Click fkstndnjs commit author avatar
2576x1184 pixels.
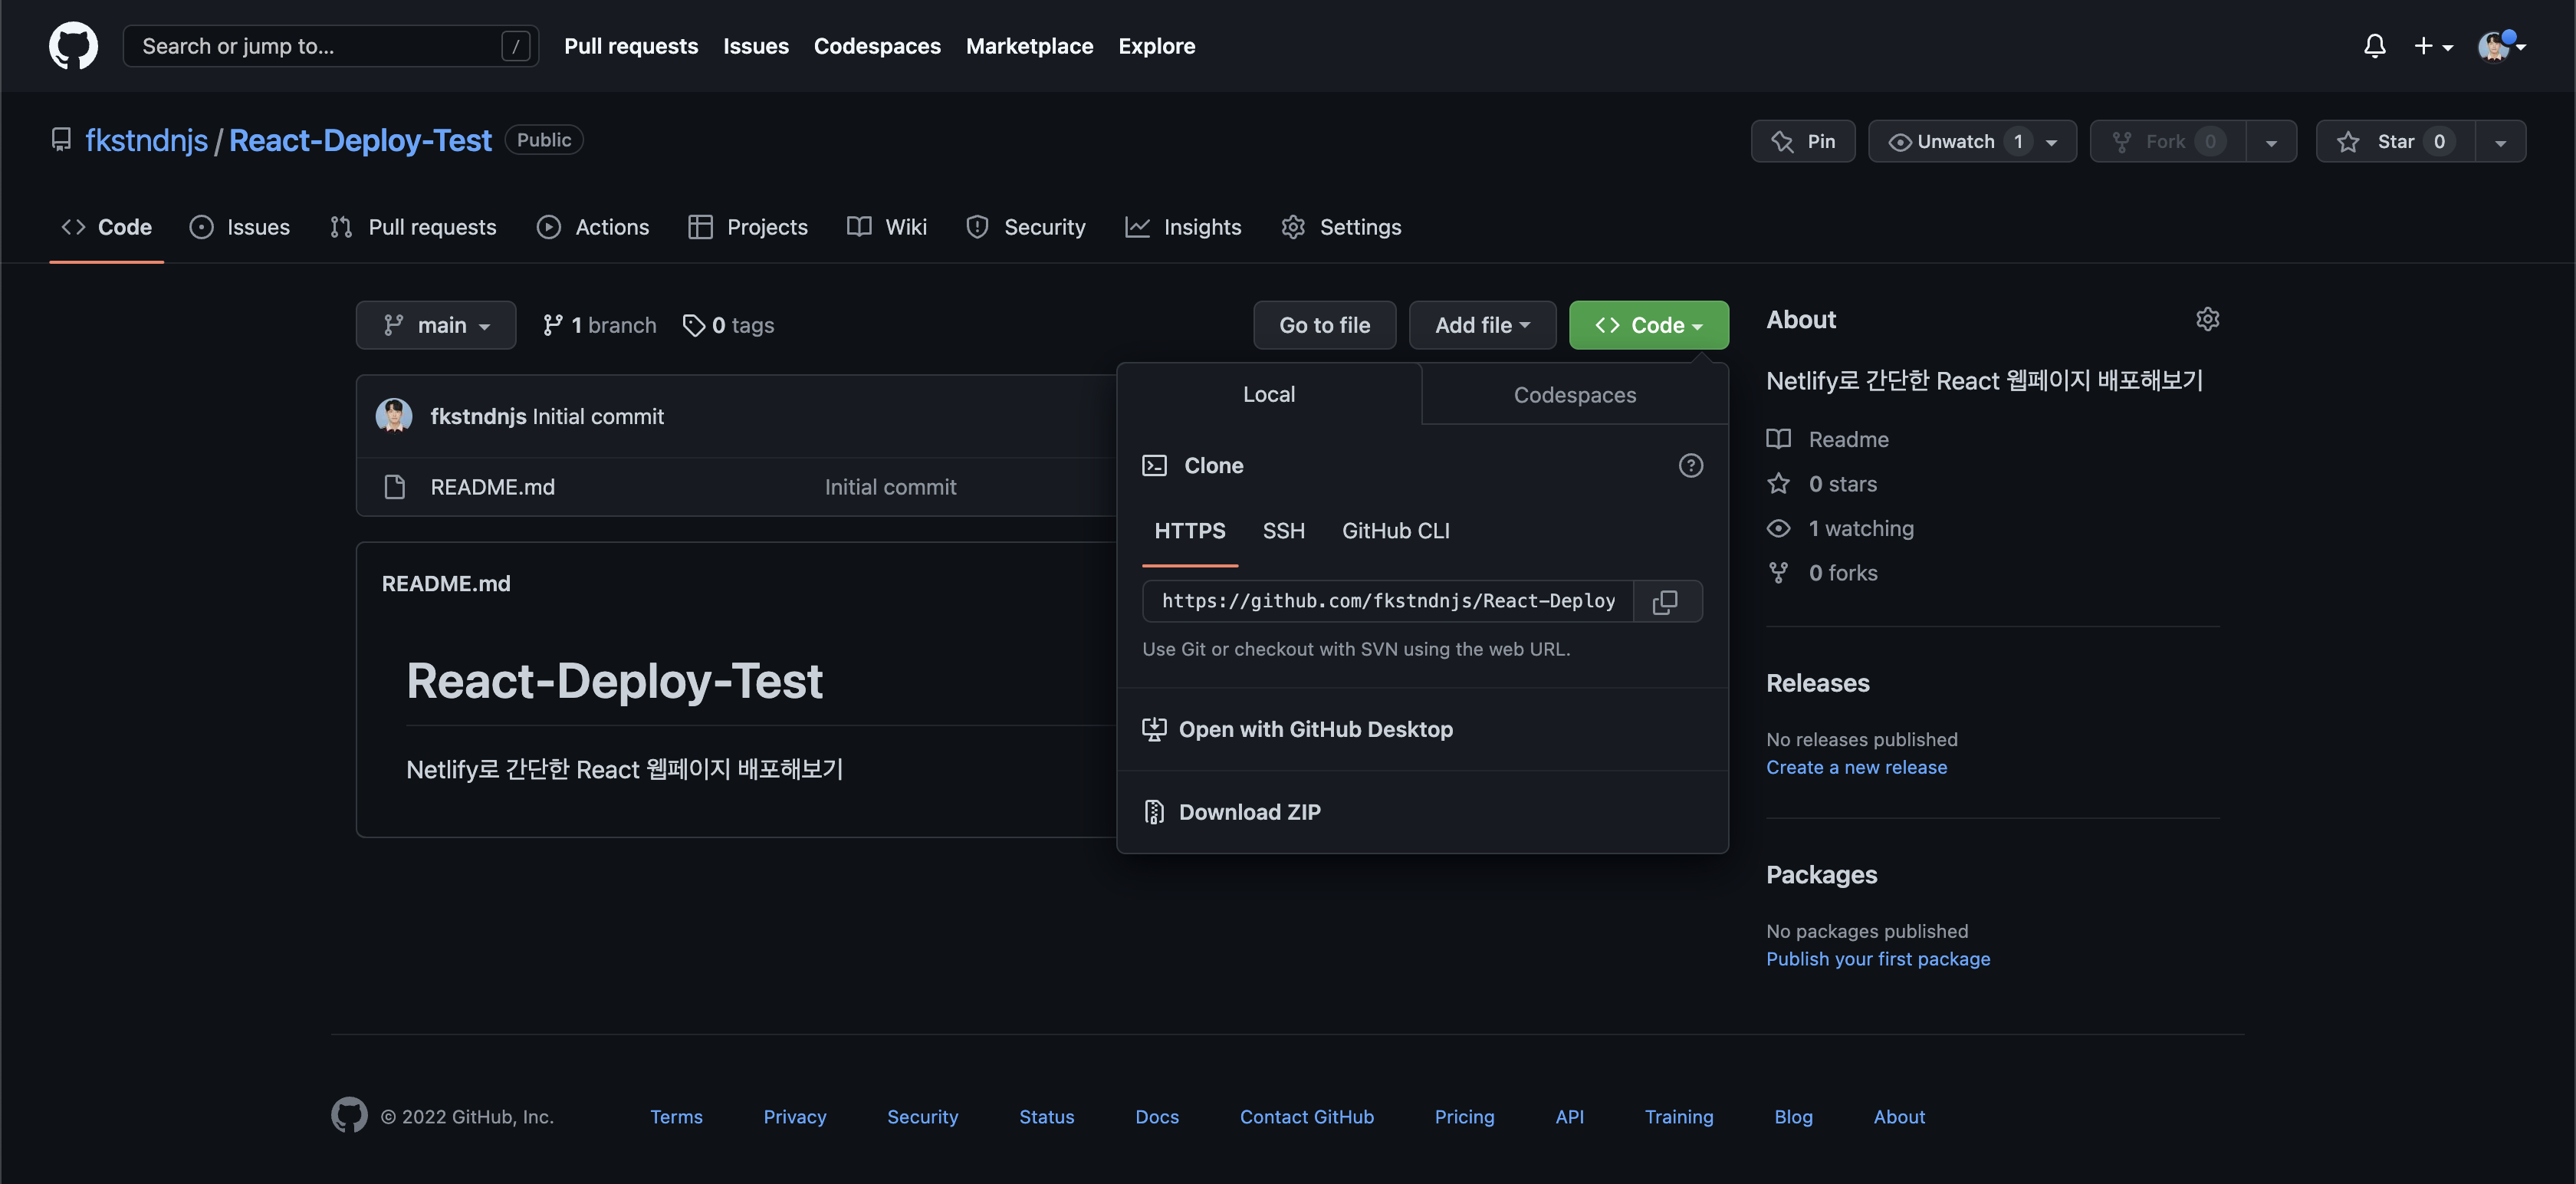point(394,416)
